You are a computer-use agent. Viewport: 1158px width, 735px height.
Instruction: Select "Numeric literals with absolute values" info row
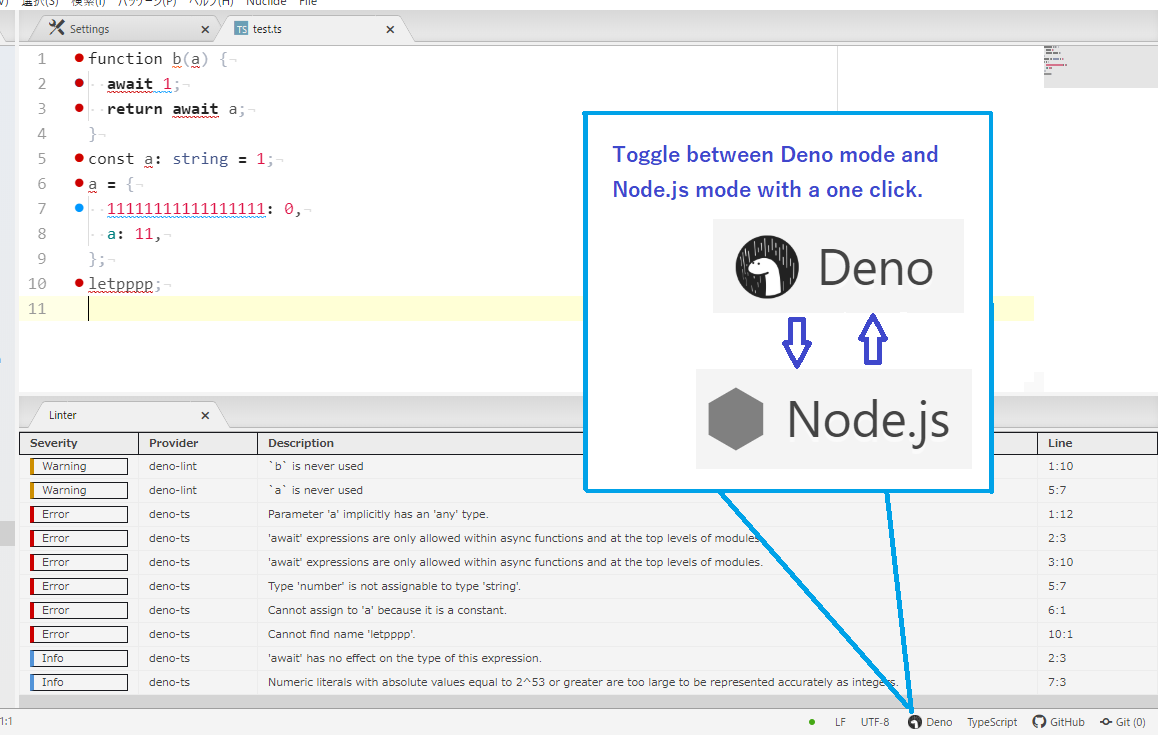click(x=588, y=683)
